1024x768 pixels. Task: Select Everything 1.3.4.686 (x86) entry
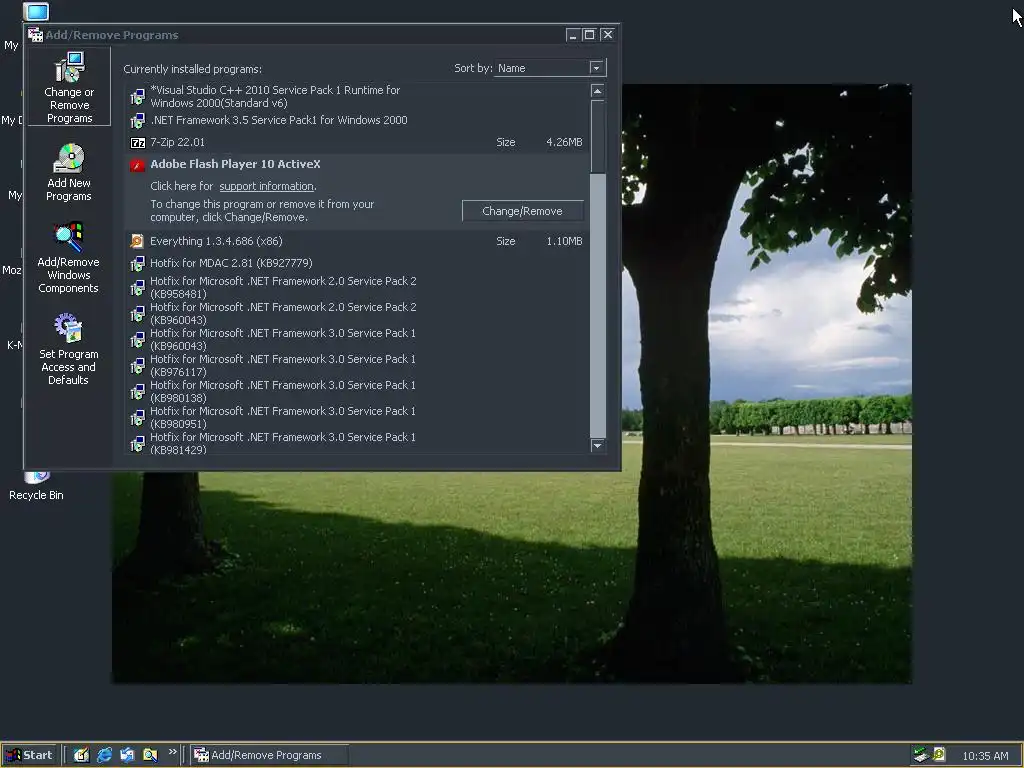coord(357,241)
